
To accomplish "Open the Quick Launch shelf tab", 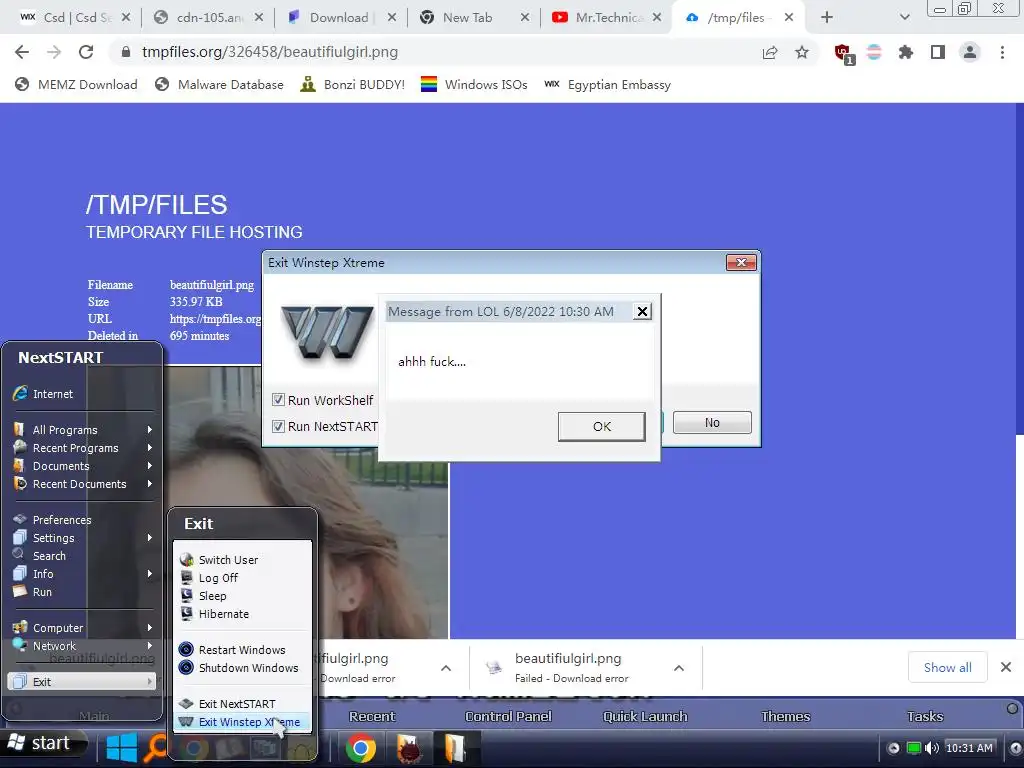I will pos(645,716).
